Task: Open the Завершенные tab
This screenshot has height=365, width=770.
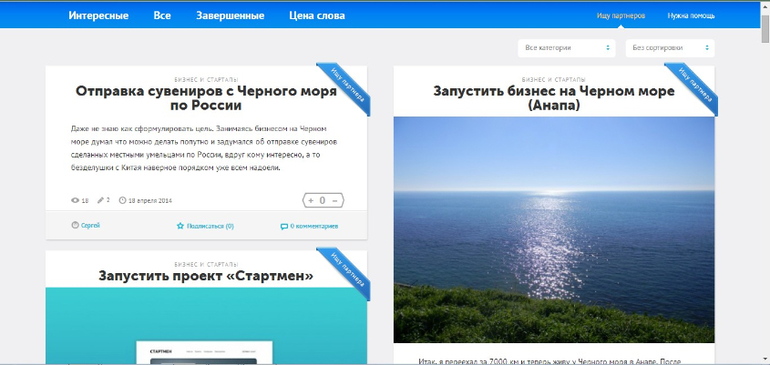Action: [230, 16]
